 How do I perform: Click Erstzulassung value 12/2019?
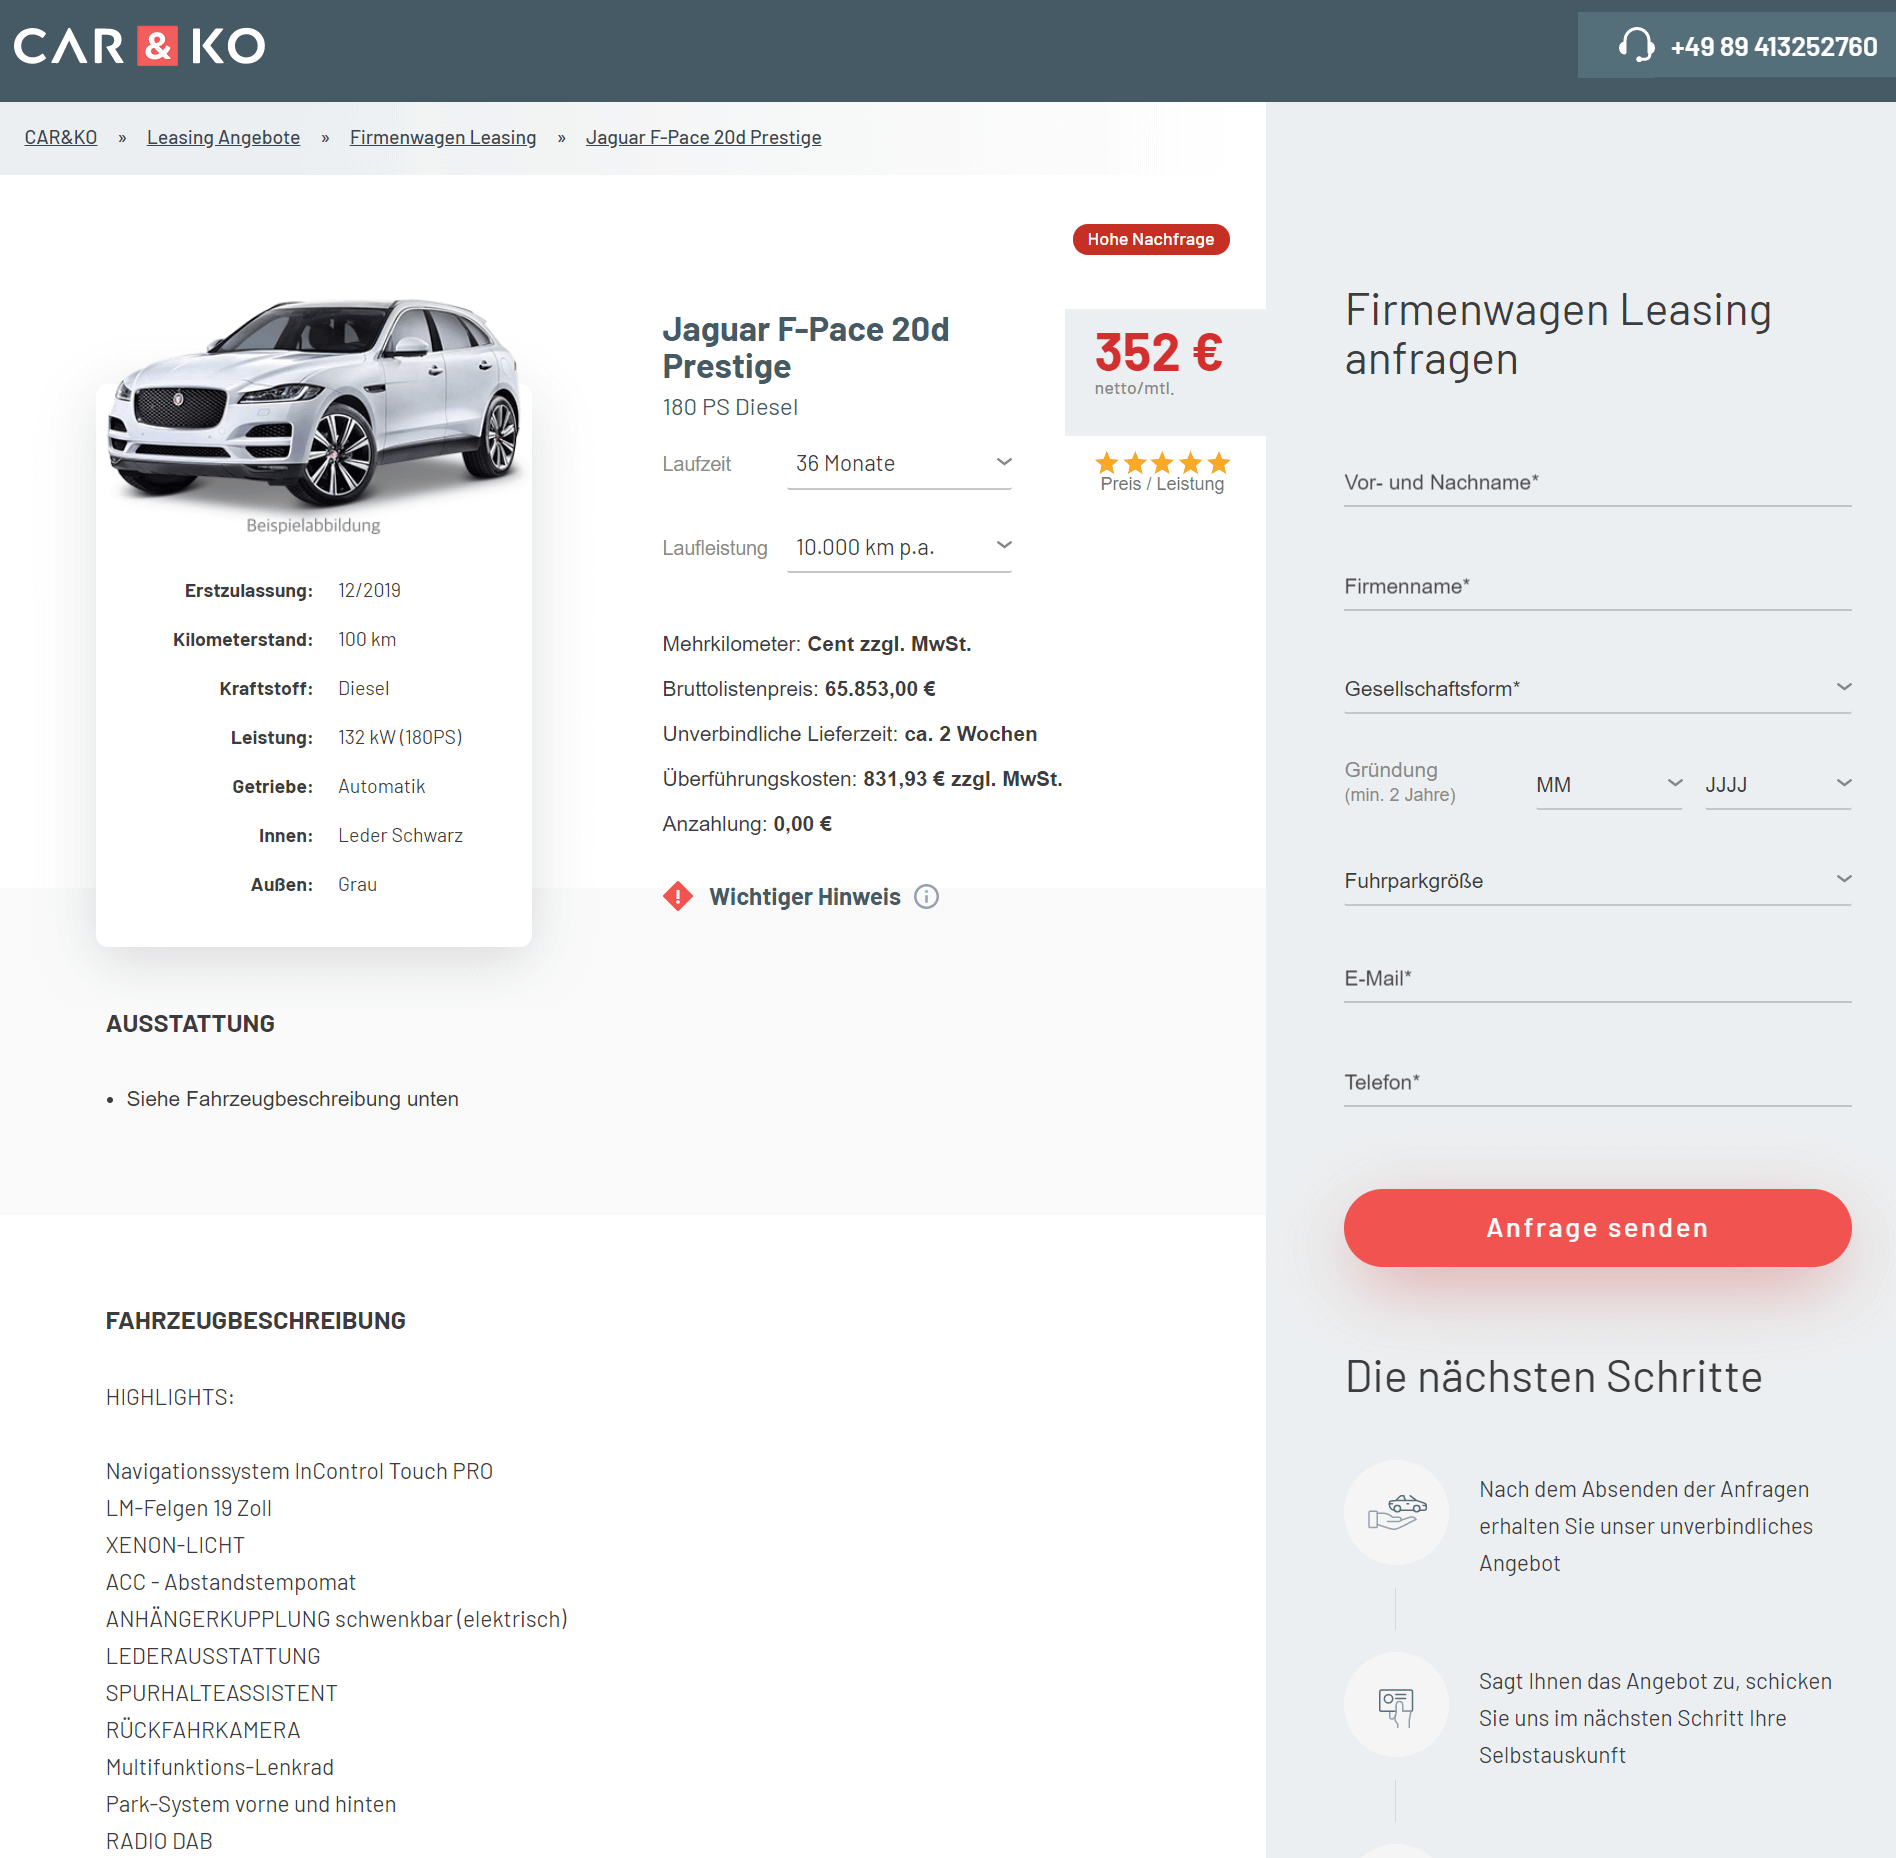(369, 590)
